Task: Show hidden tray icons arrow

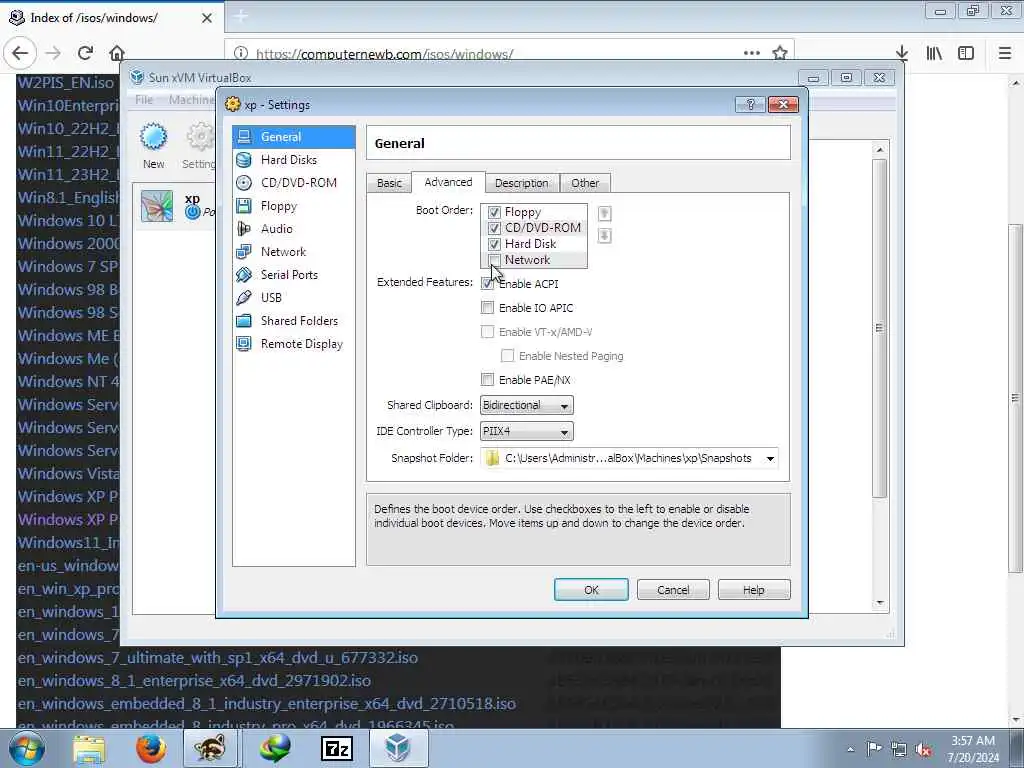Action: (850, 749)
